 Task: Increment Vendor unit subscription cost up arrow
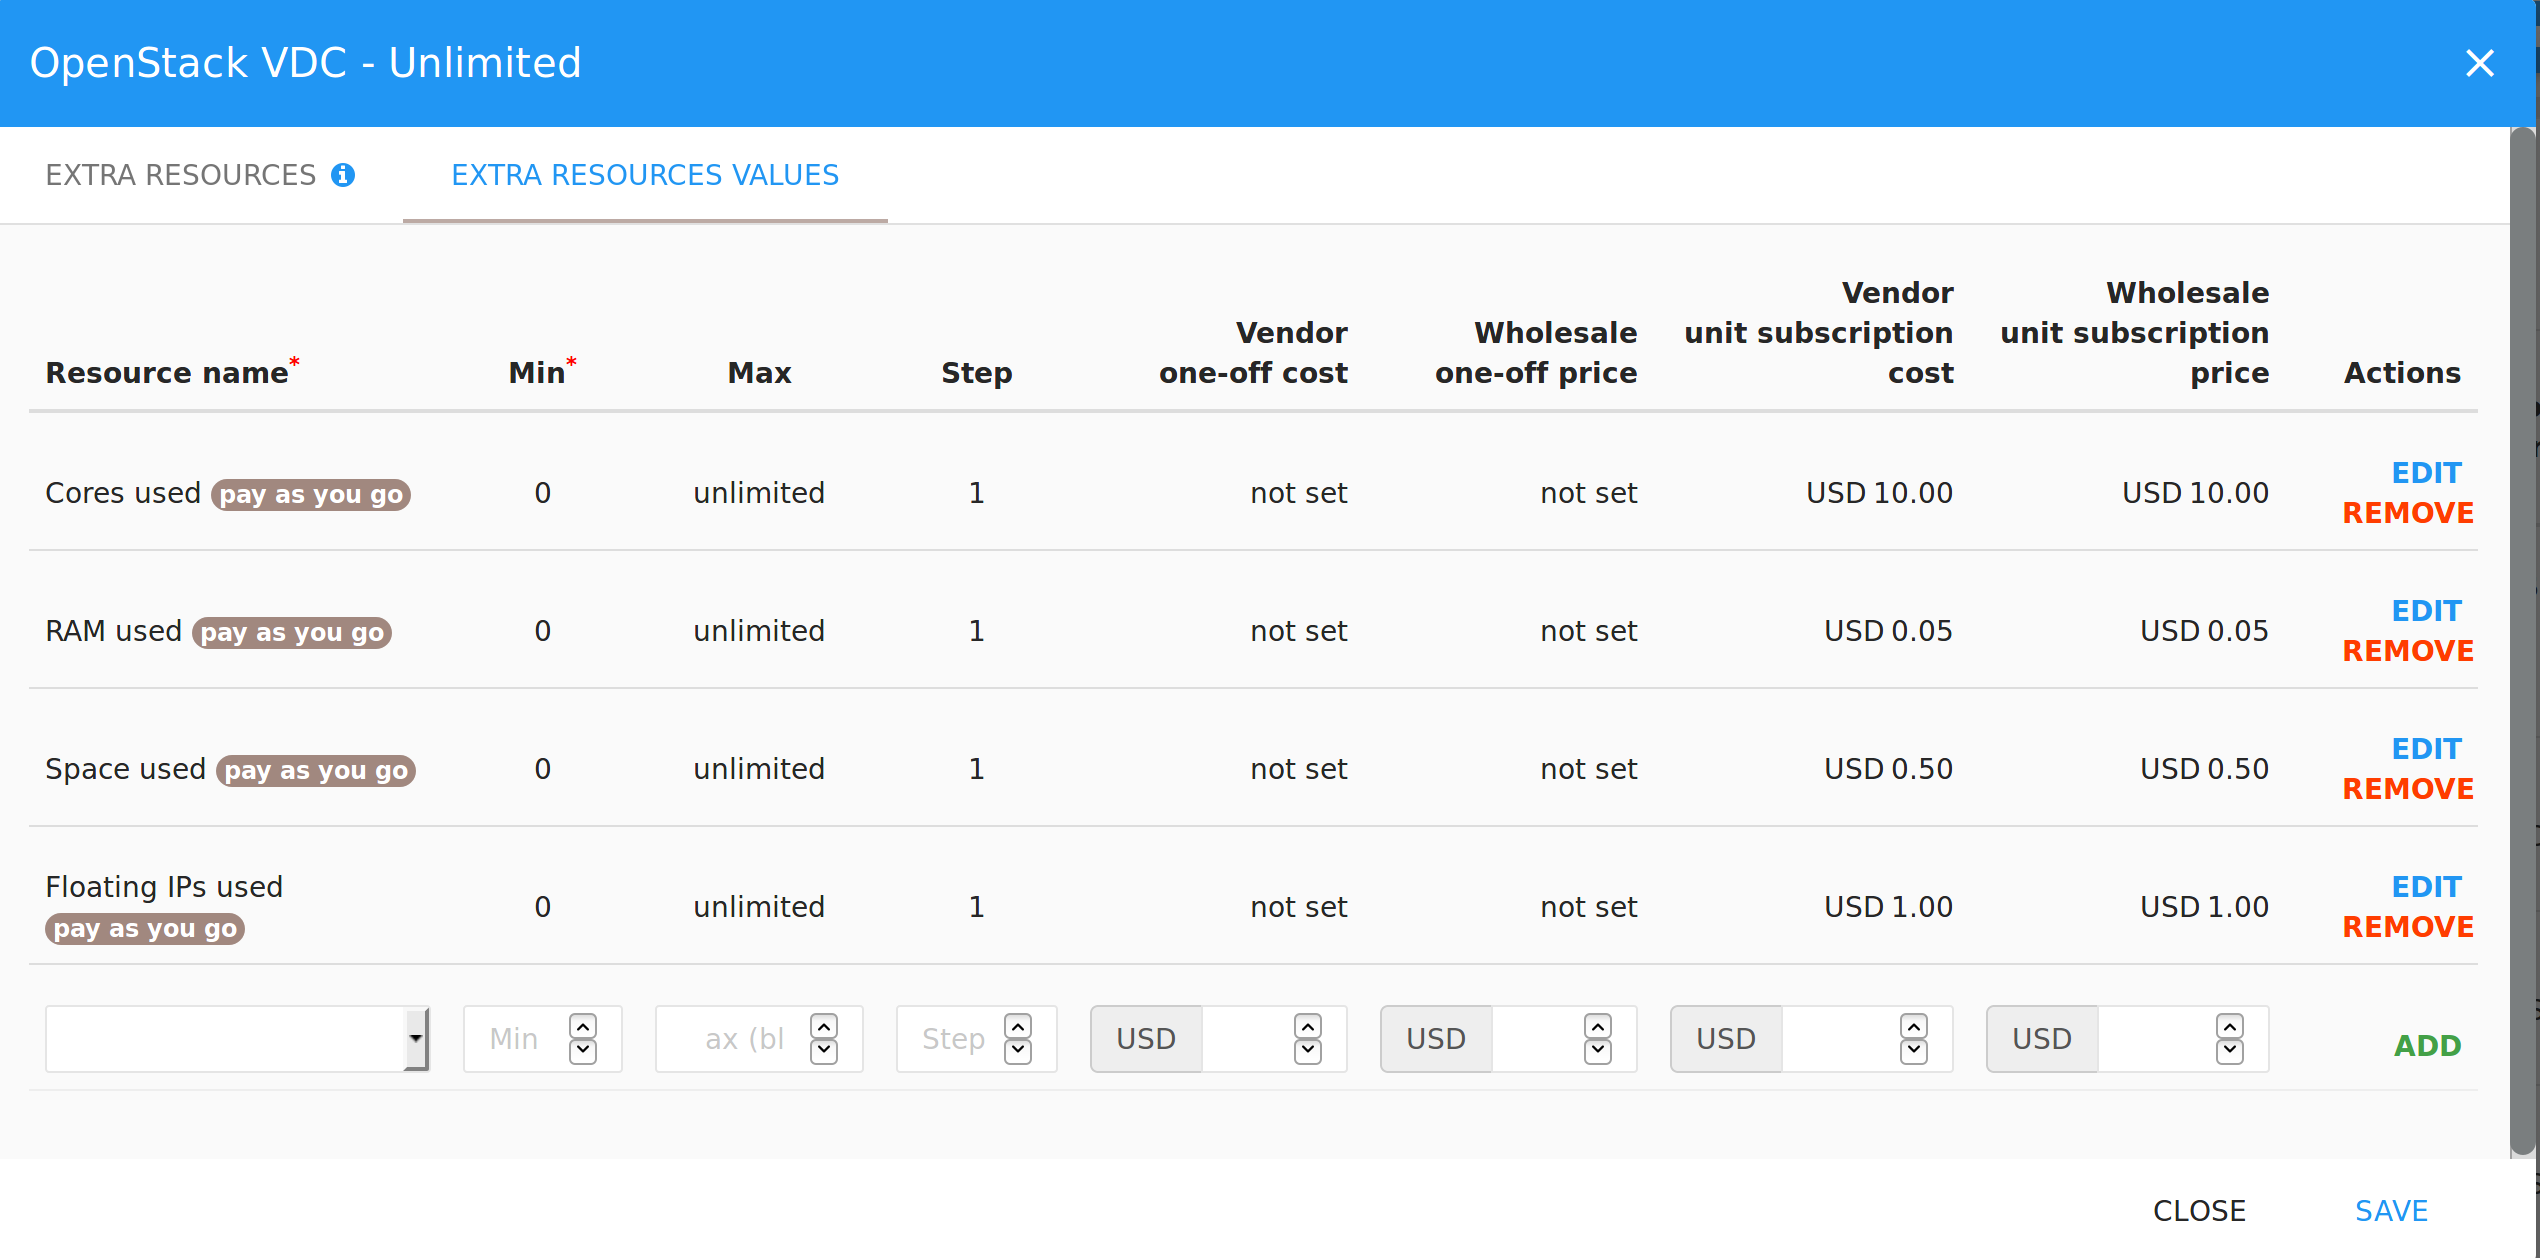coord(1914,1027)
